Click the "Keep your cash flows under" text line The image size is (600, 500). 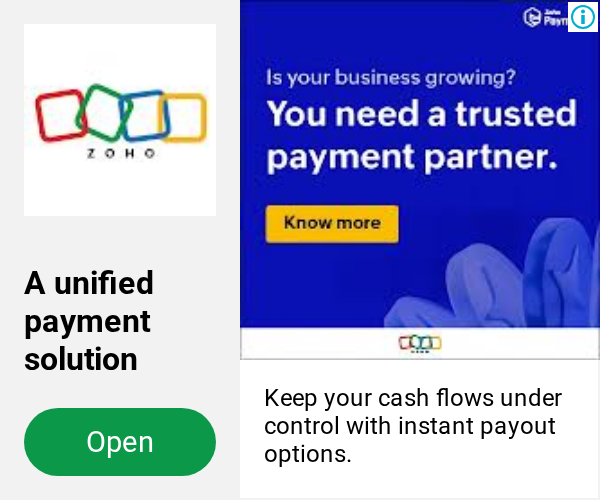click(x=413, y=398)
